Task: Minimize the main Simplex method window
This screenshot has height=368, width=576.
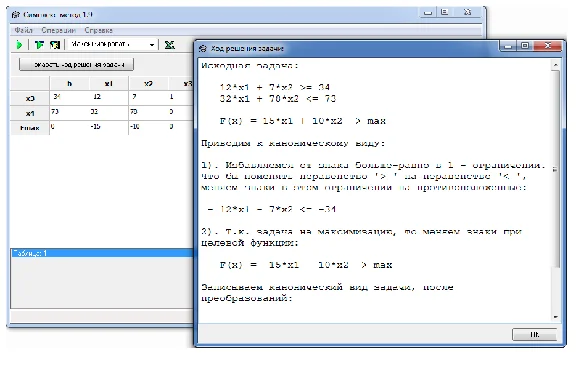Action: [x=428, y=12]
